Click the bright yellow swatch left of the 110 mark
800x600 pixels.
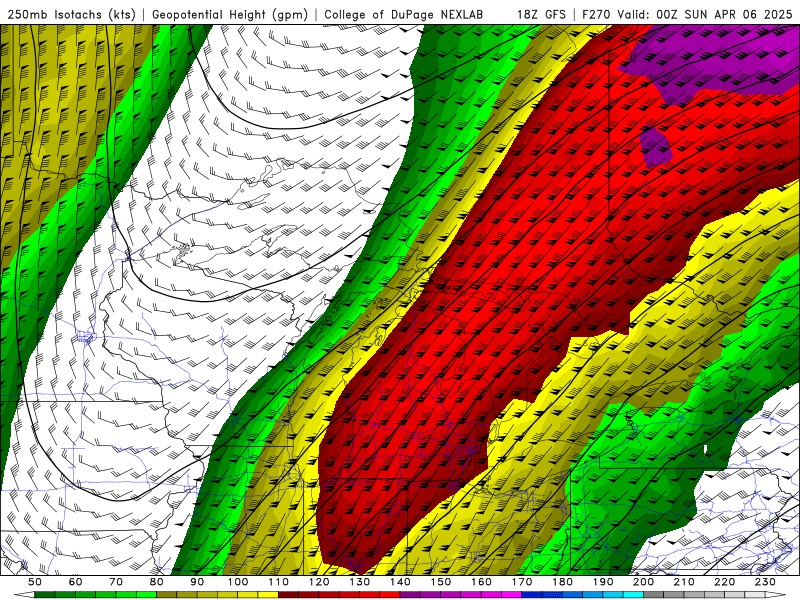tap(268, 595)
